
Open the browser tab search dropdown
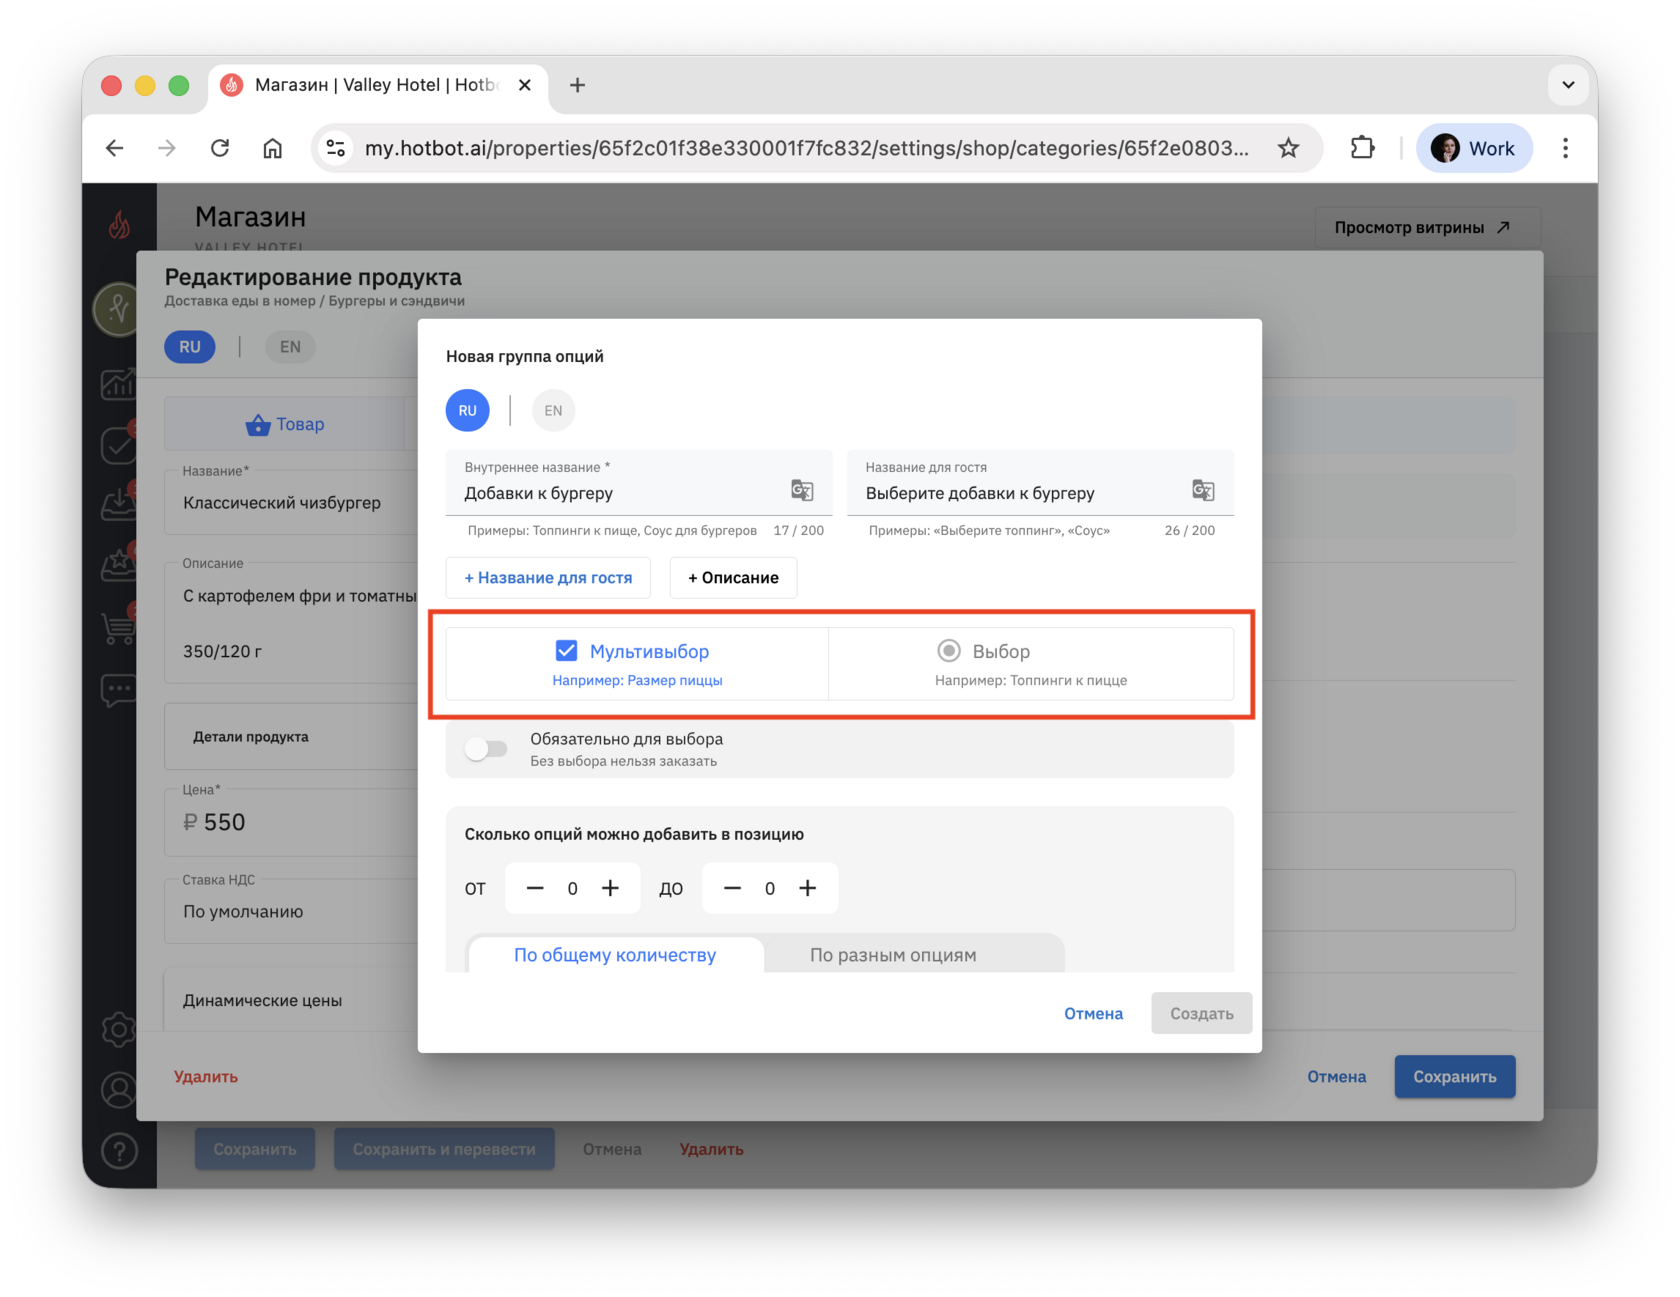[1568, 85]
